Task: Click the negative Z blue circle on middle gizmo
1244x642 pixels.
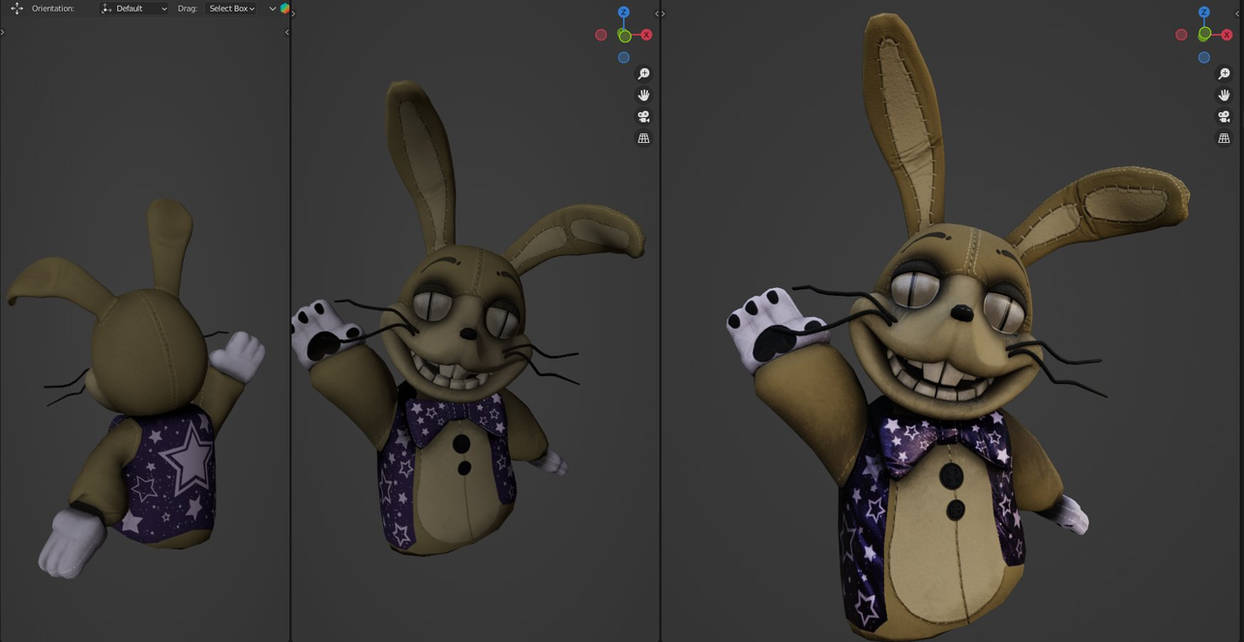Action: 623,58
